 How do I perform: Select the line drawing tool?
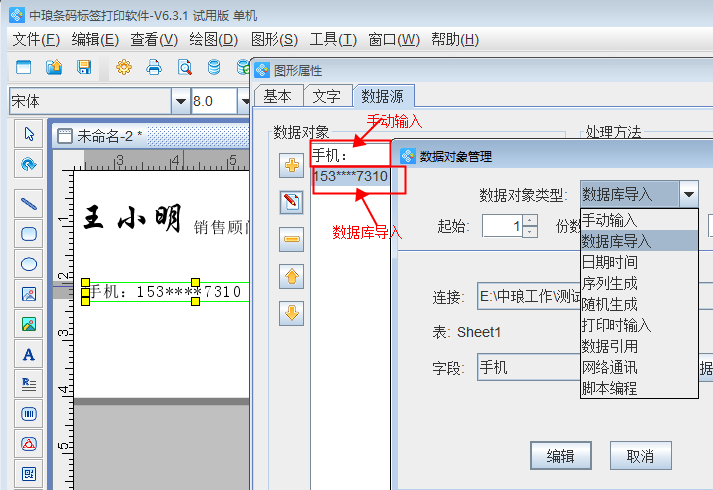click(29, 203)
